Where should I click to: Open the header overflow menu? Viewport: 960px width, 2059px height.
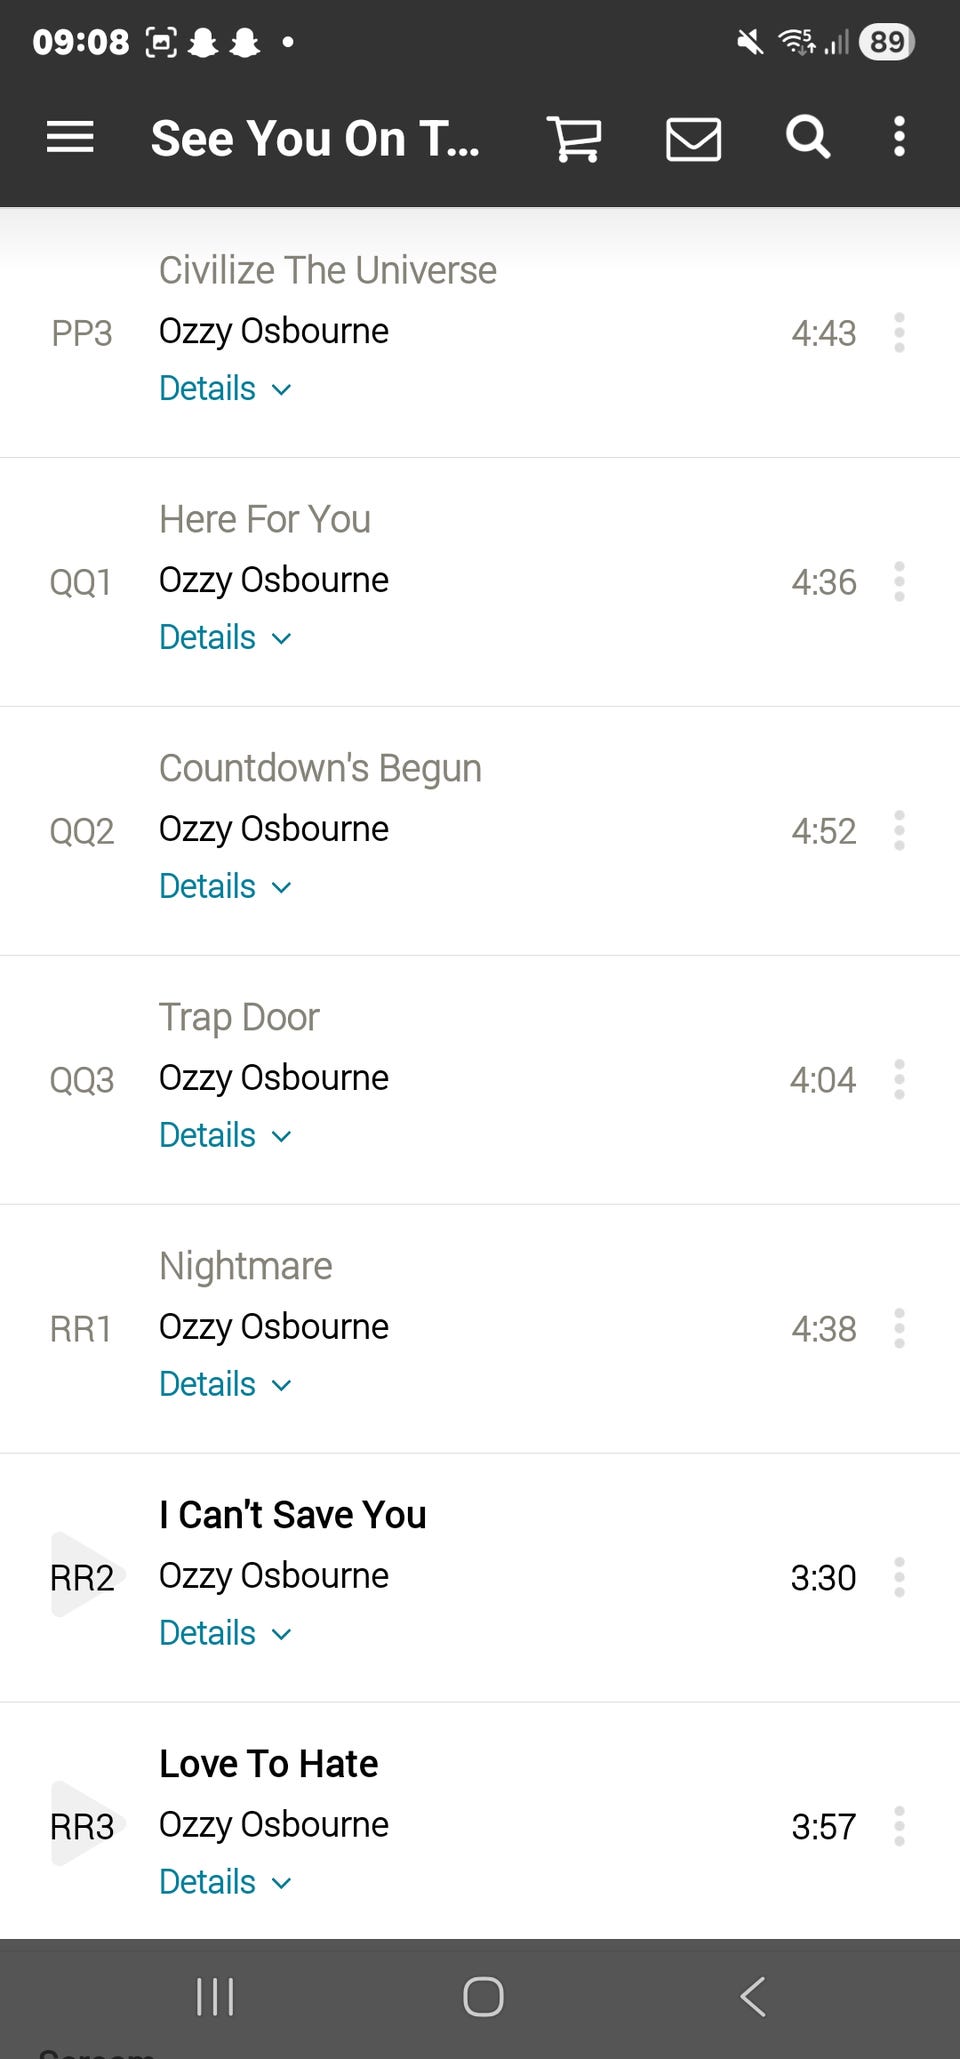click(x=899, y=137)
